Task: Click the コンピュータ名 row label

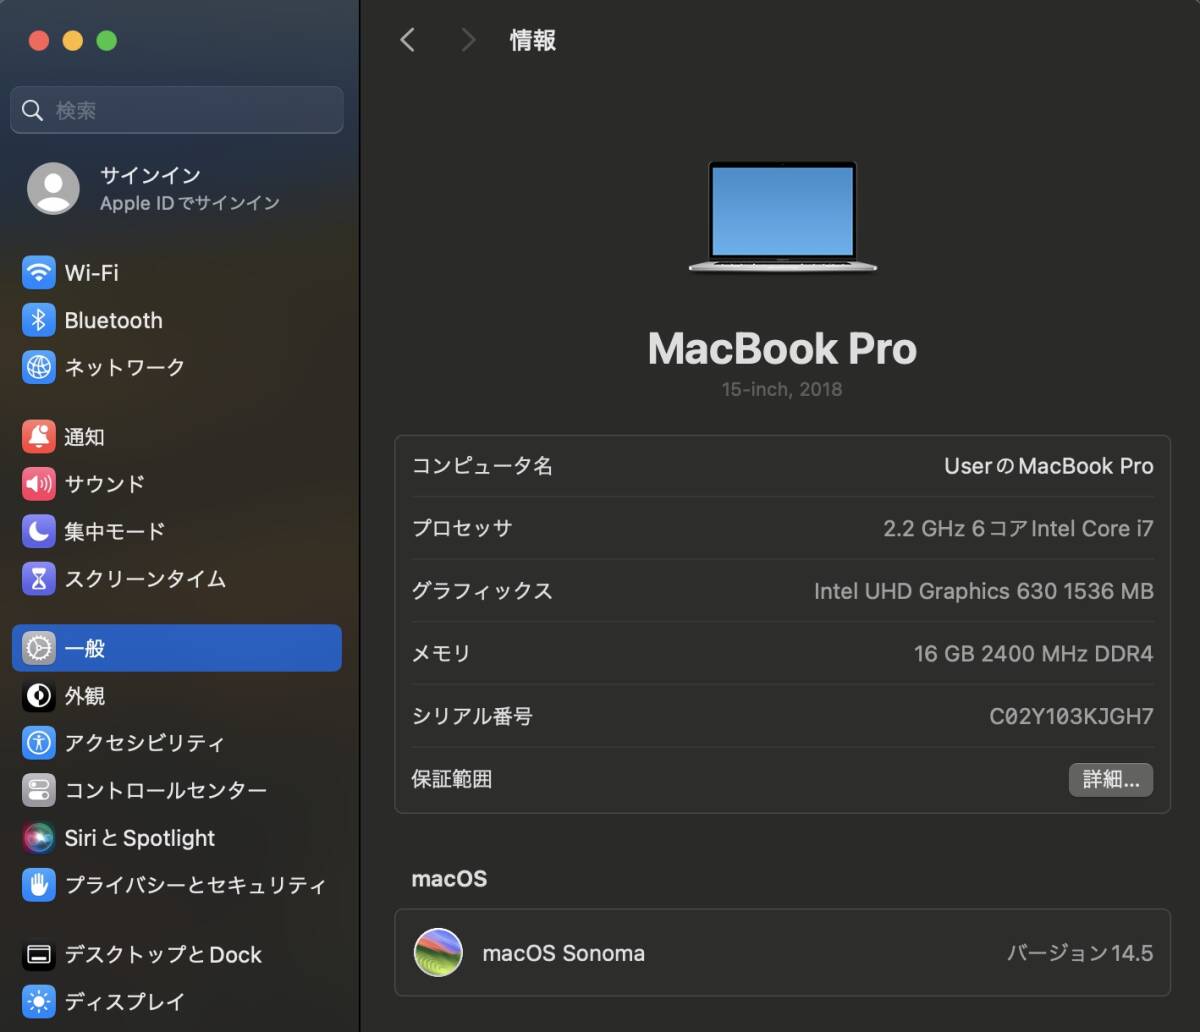Action: pyautogui.click(x=482, y=466)
